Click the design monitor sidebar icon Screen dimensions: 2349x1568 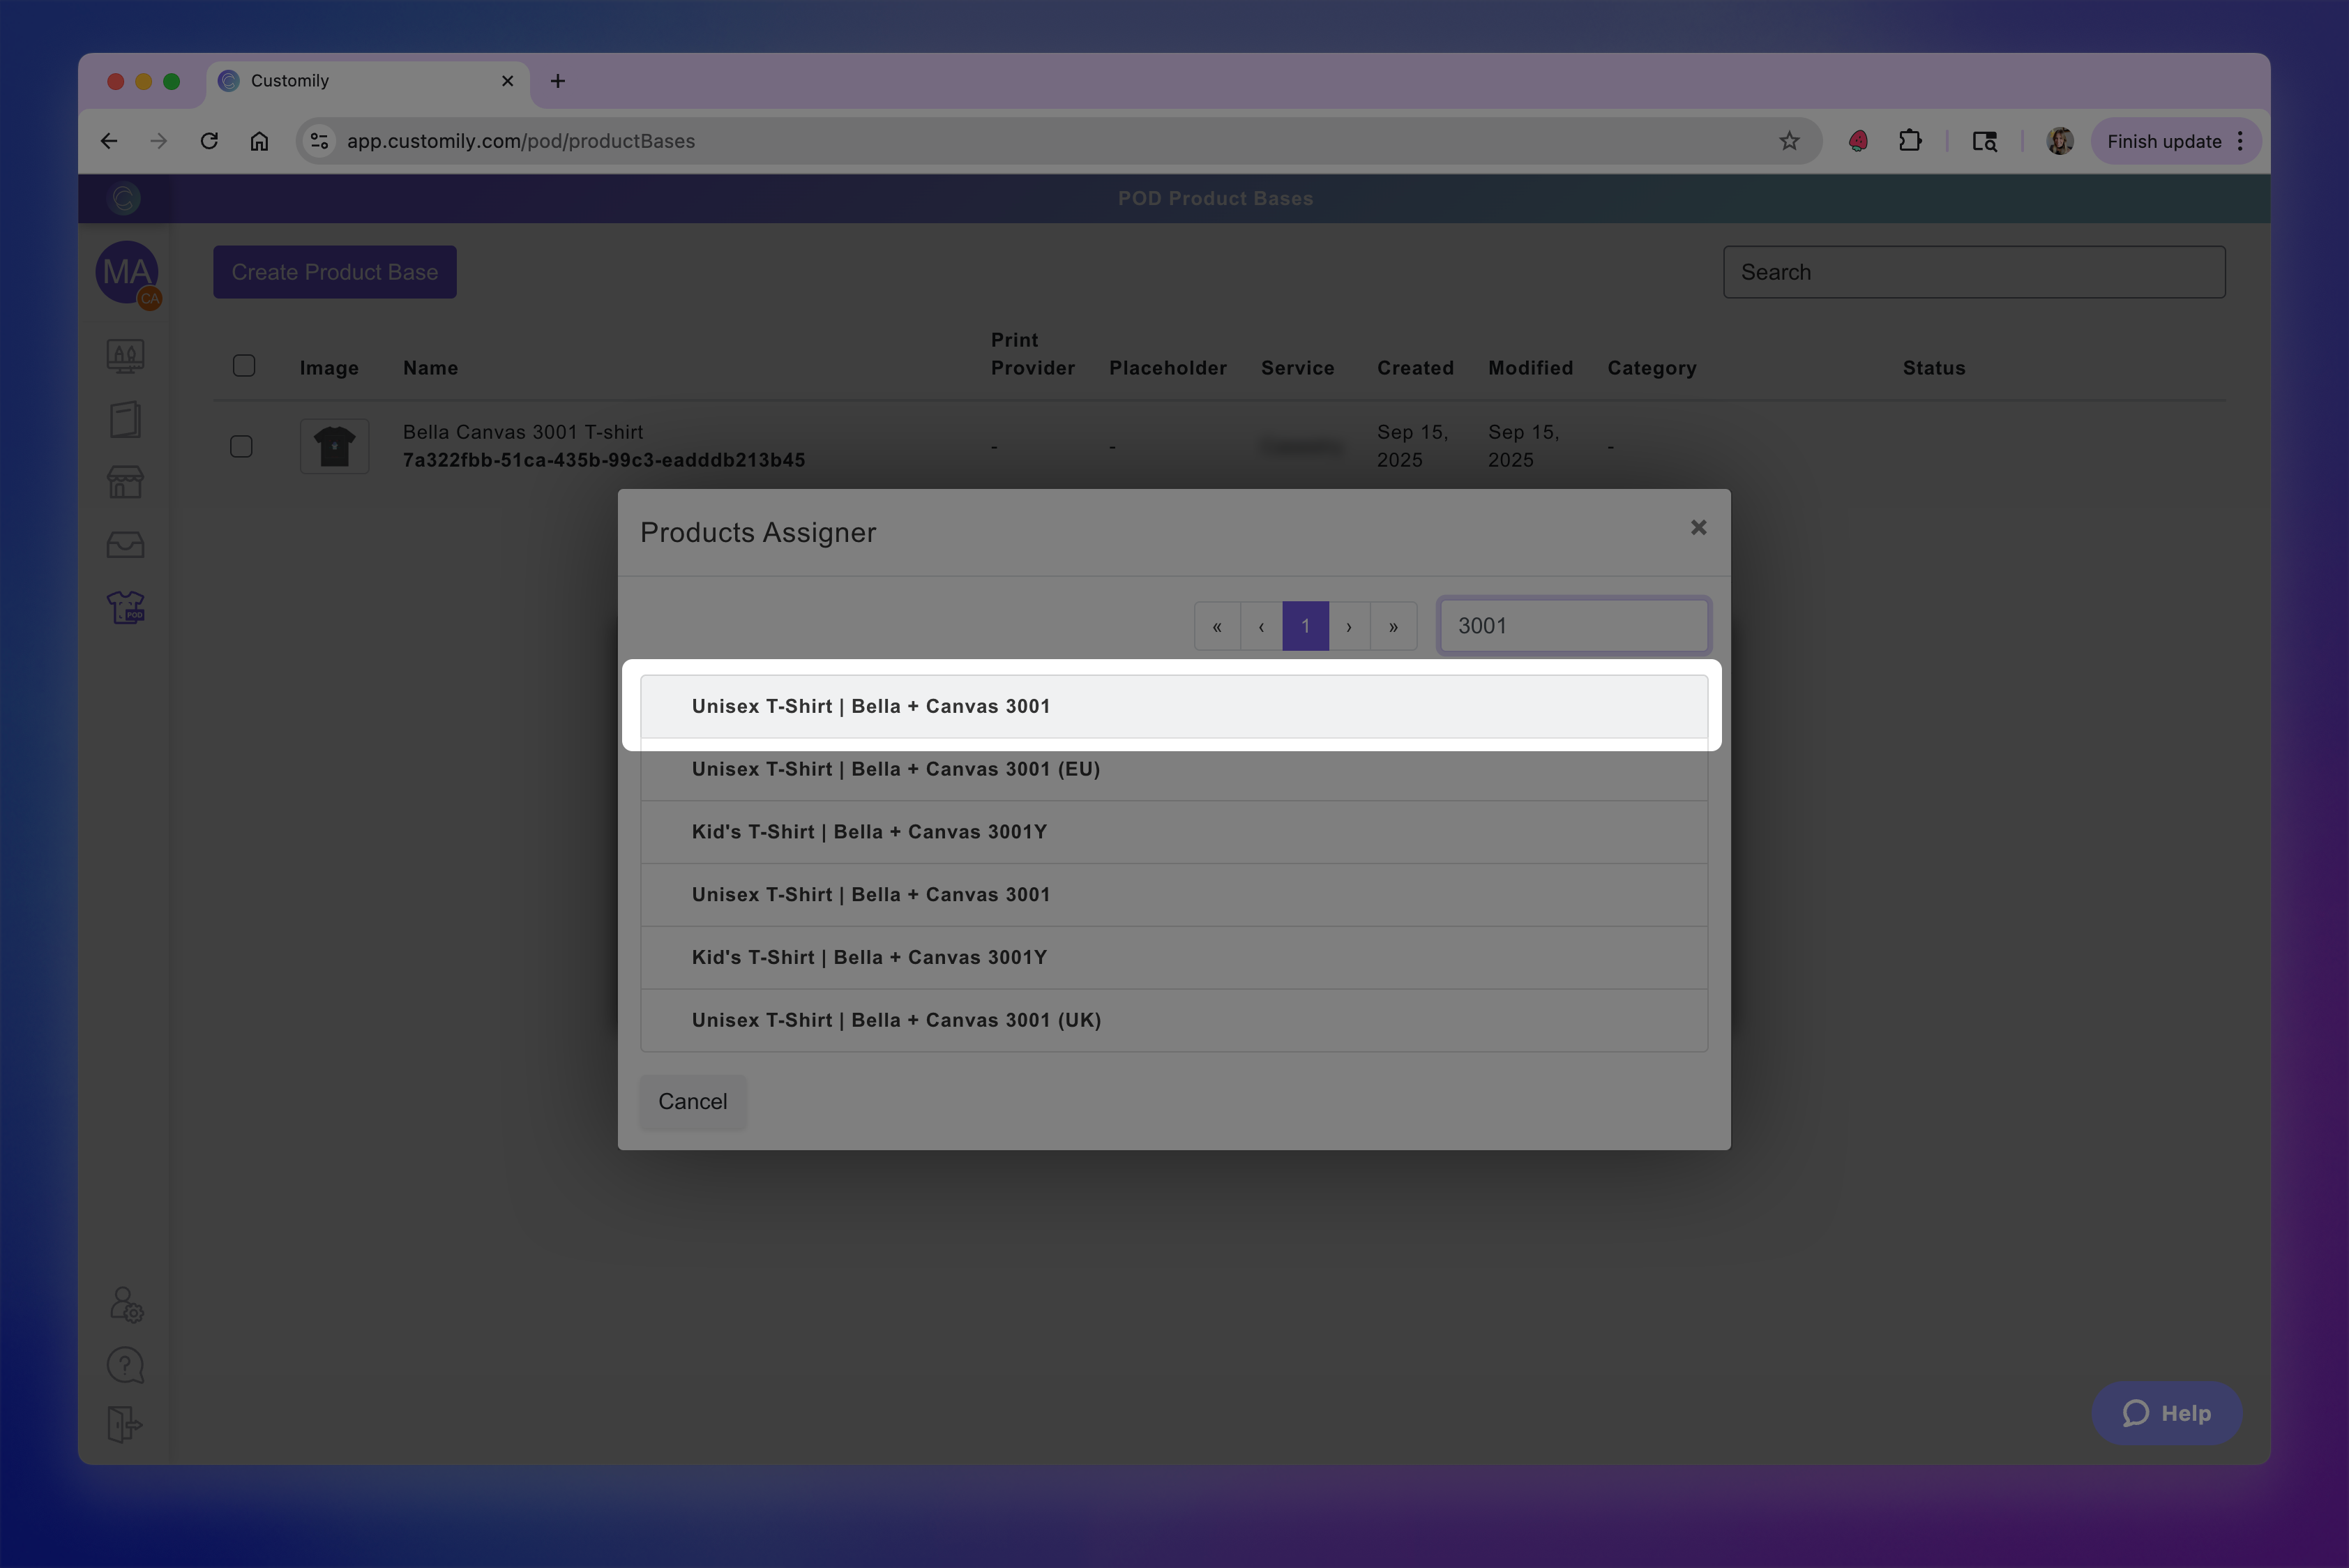click(x=125, y=356)
